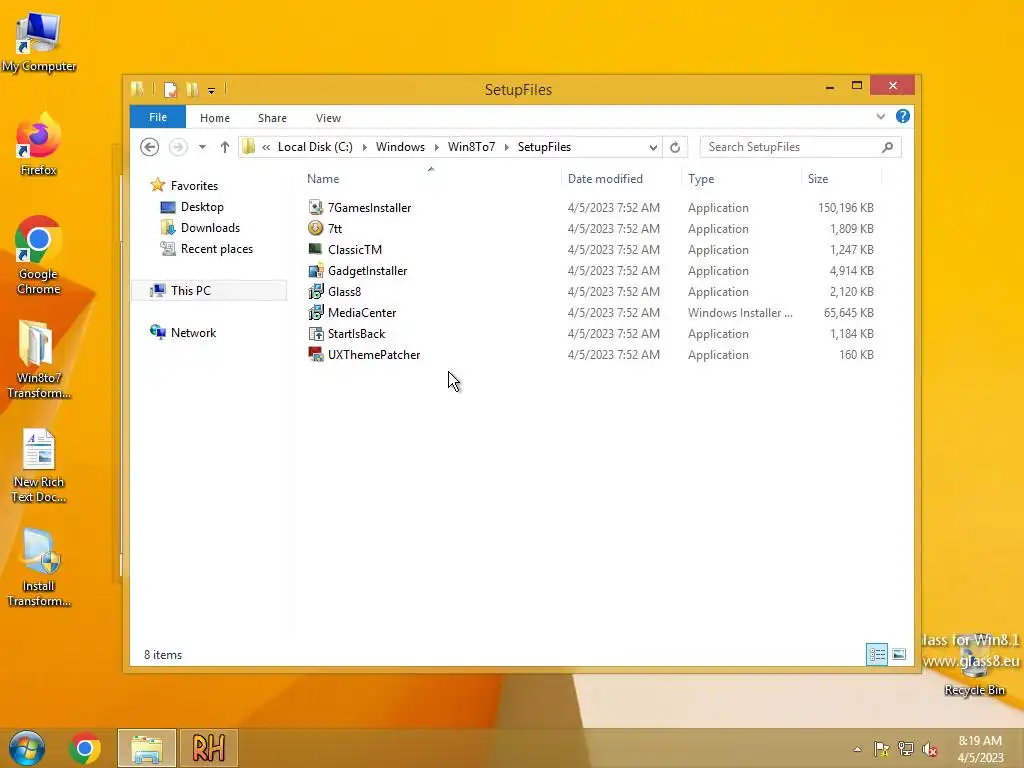Click the 7tt application icon
The height and width of the screenshot is (768, 1024).
[x=315, y=229]
